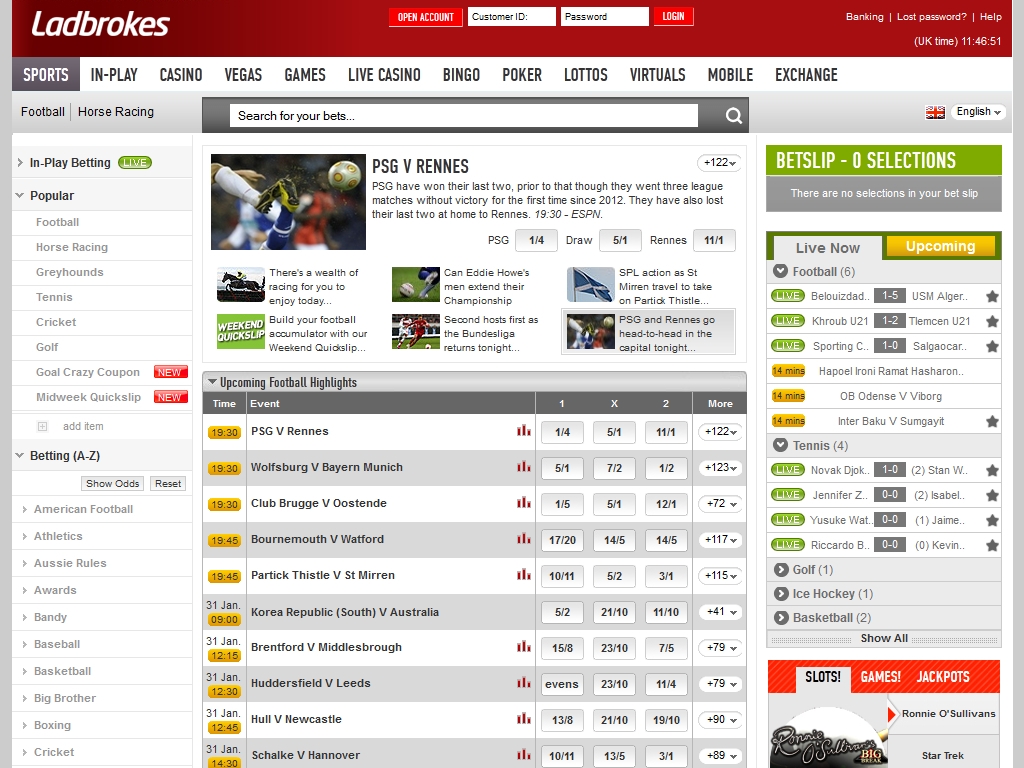Click the Search for your bets field
The width and height of the screenshot is (1024, 768).
pos(464,116)
